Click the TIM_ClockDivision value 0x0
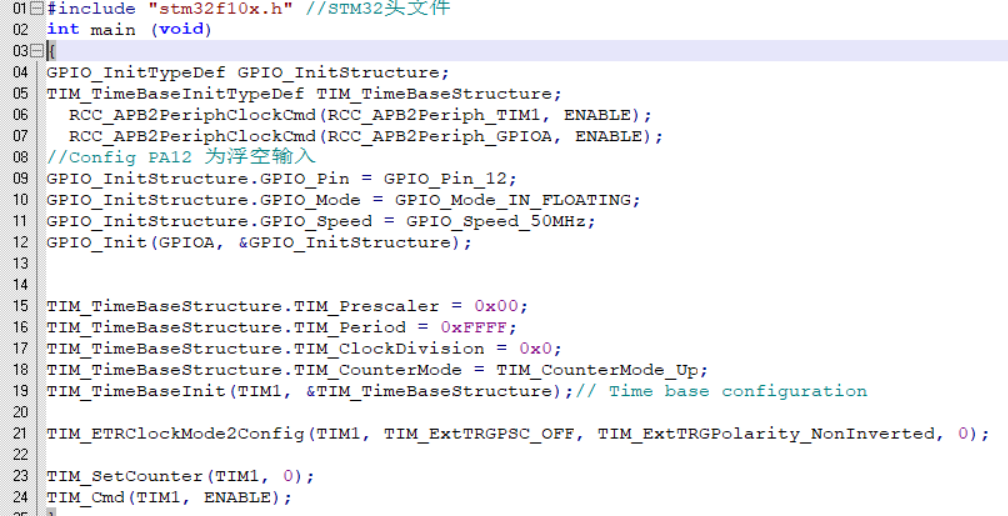Viewport: 1008px width, 516px height. 535,348
